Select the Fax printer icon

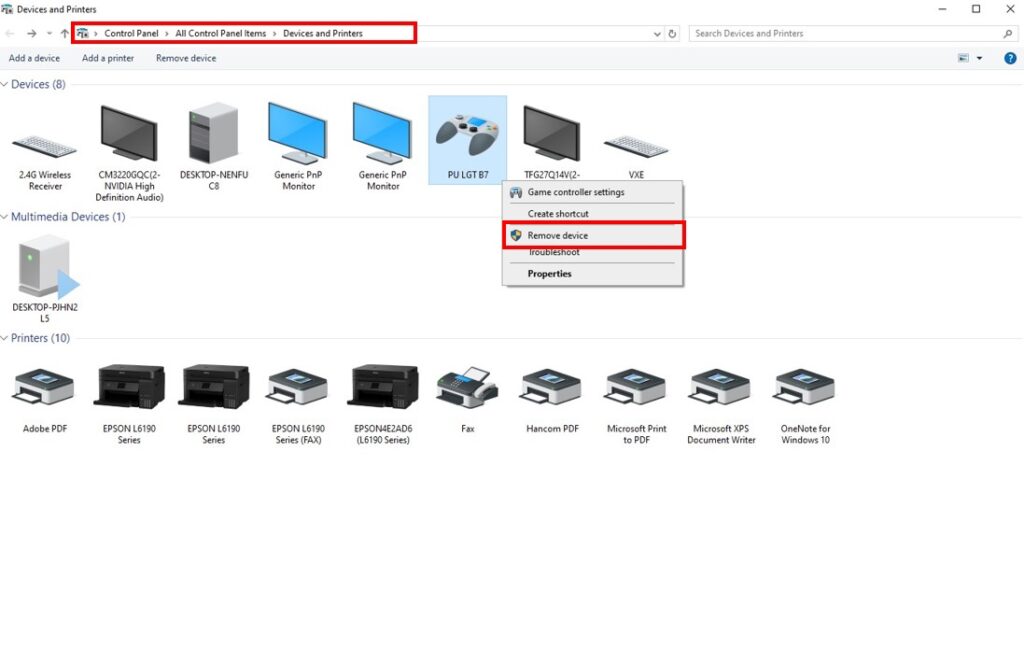pos(467,388)
